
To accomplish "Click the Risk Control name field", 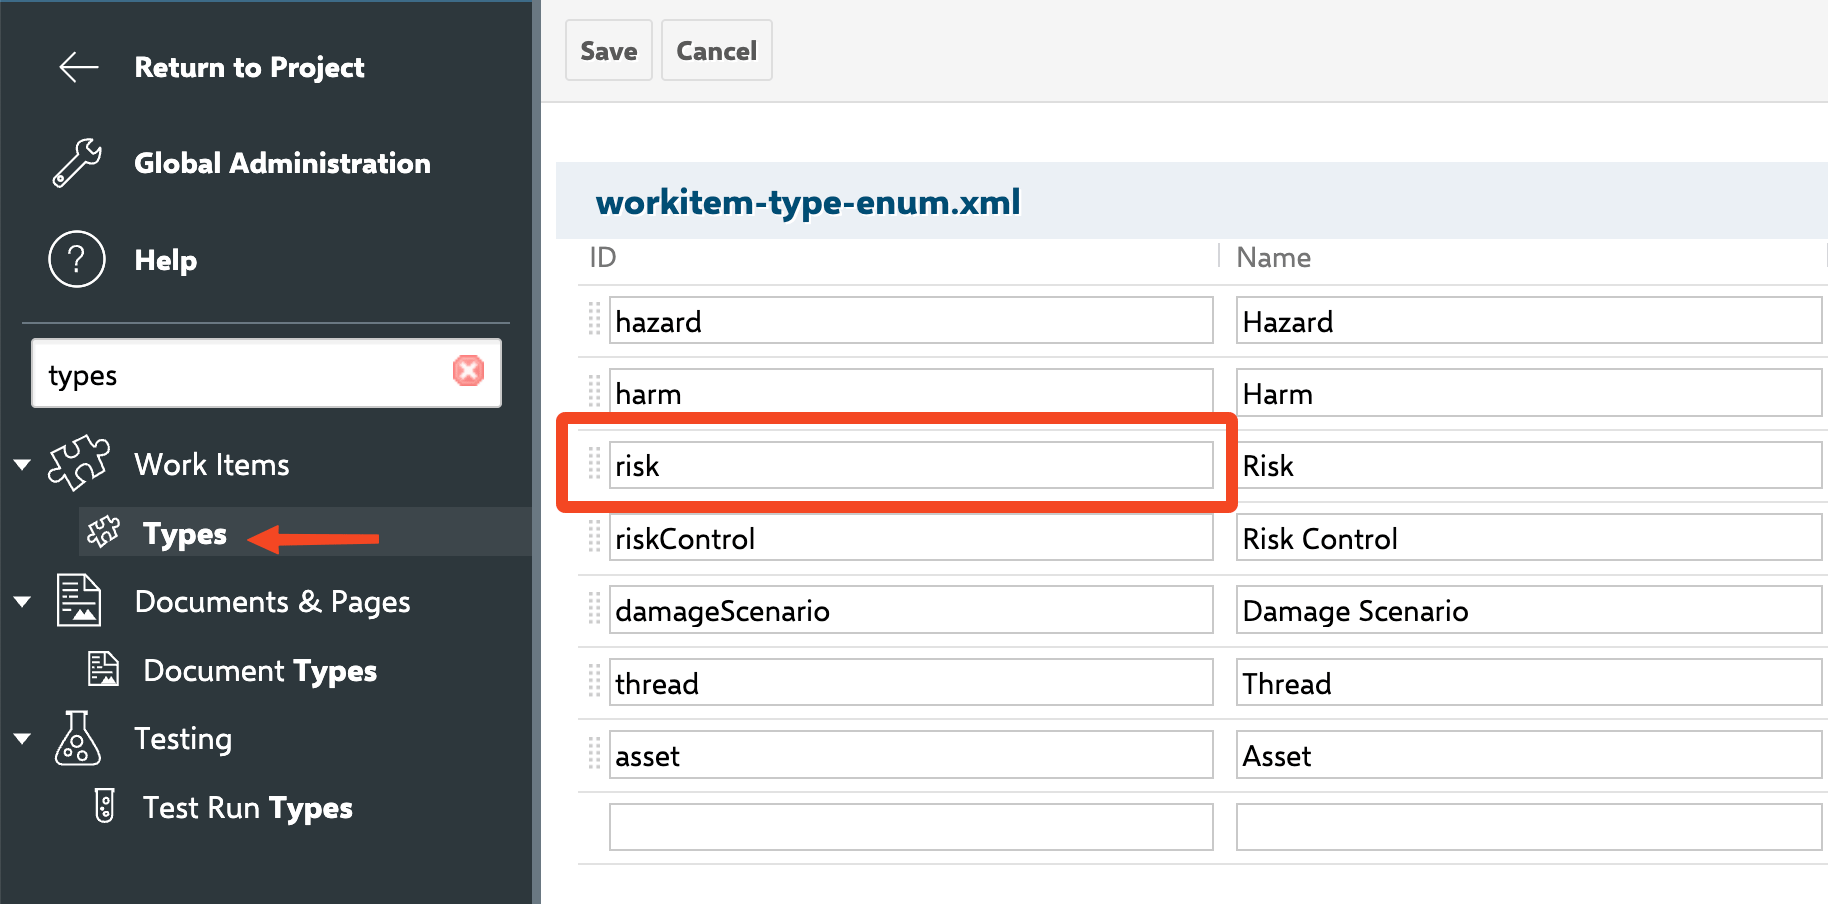I will (1529, 537).
